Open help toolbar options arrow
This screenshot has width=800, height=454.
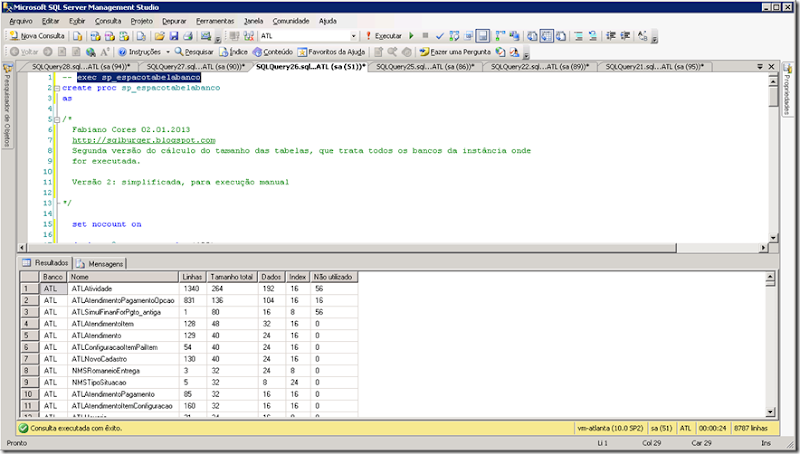tap(527, 54)
